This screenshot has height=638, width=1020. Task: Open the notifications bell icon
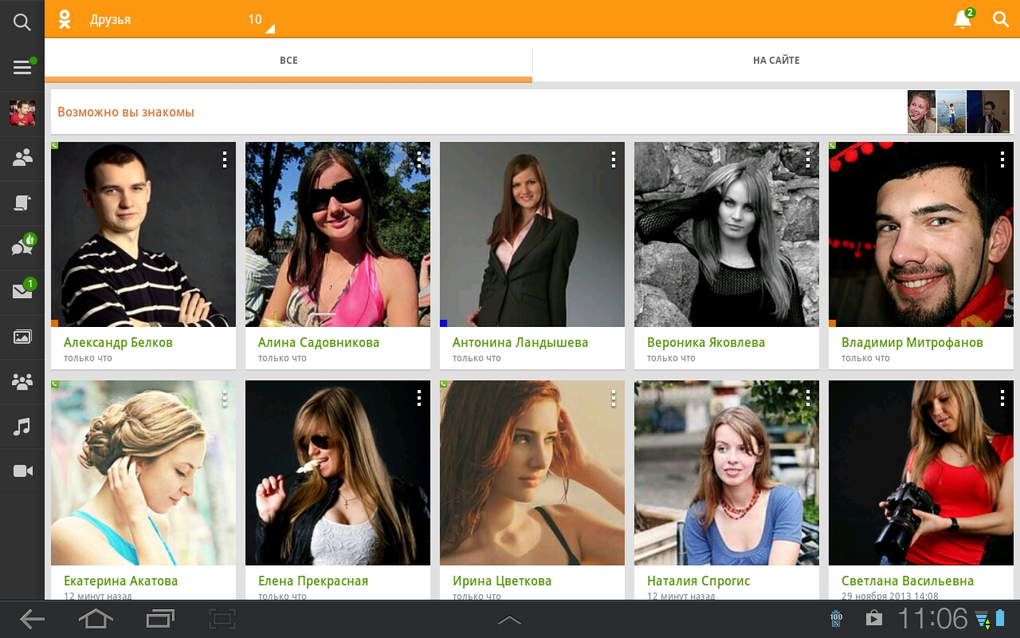[x=963, y=19]
